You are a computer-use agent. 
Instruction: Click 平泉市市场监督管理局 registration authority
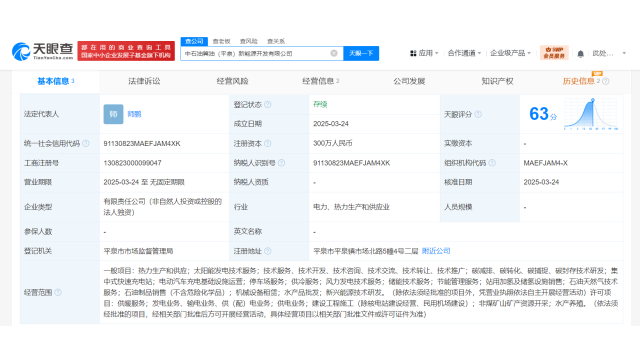coord(138,251)
